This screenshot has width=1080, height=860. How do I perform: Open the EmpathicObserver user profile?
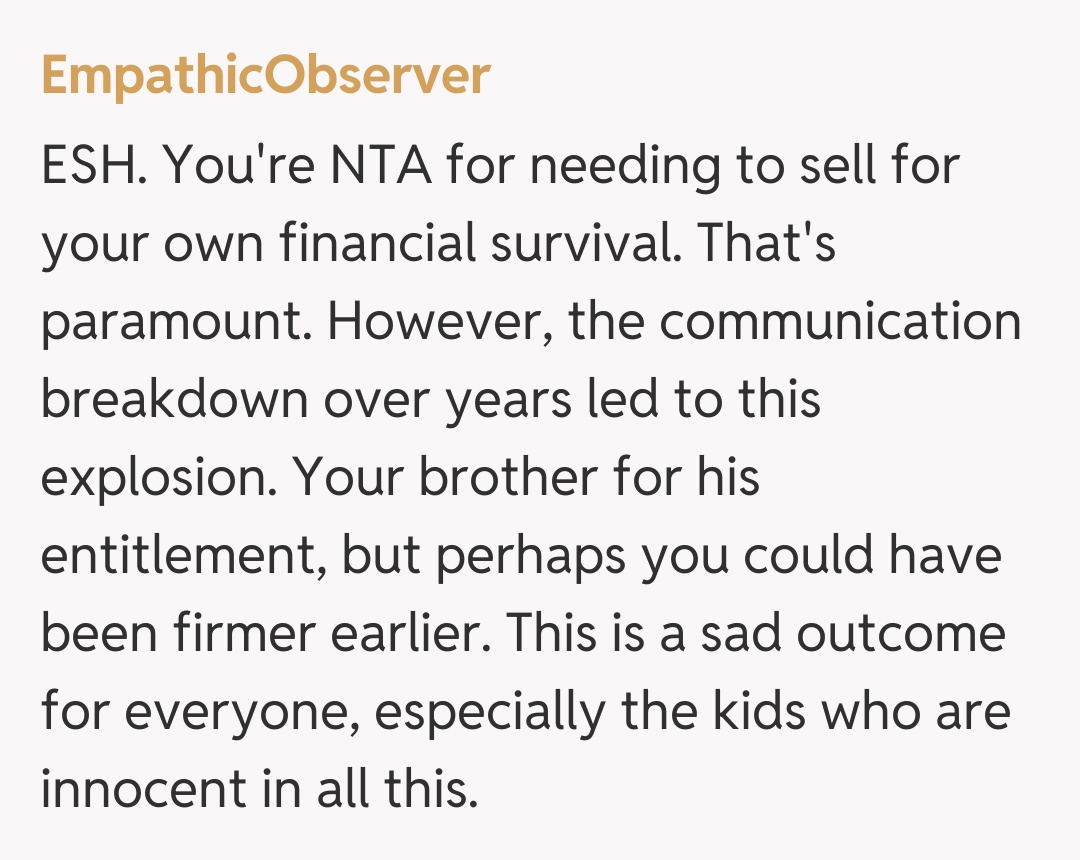coord(266,76)
